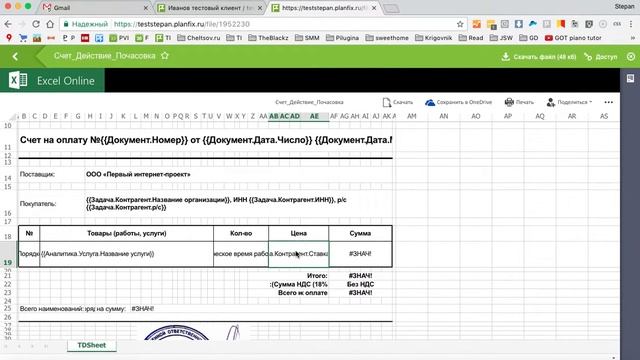Screen dimensions: 640x360
Task: Open the Read bookmarks folder
Action: pos(471,38)
